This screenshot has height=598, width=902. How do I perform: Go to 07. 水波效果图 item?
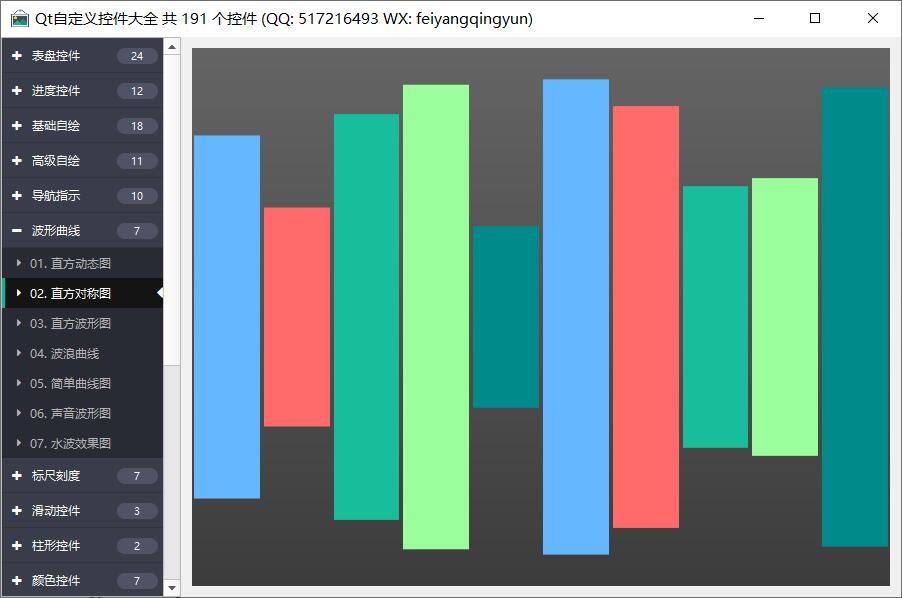tap(70, 443)
